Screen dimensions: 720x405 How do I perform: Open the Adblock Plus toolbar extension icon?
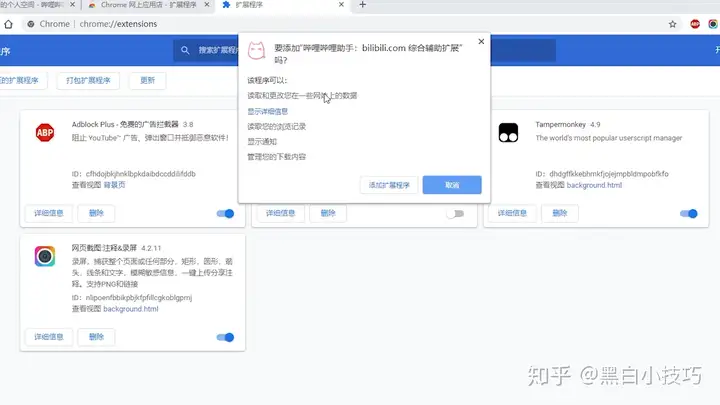tap(695, 24)
